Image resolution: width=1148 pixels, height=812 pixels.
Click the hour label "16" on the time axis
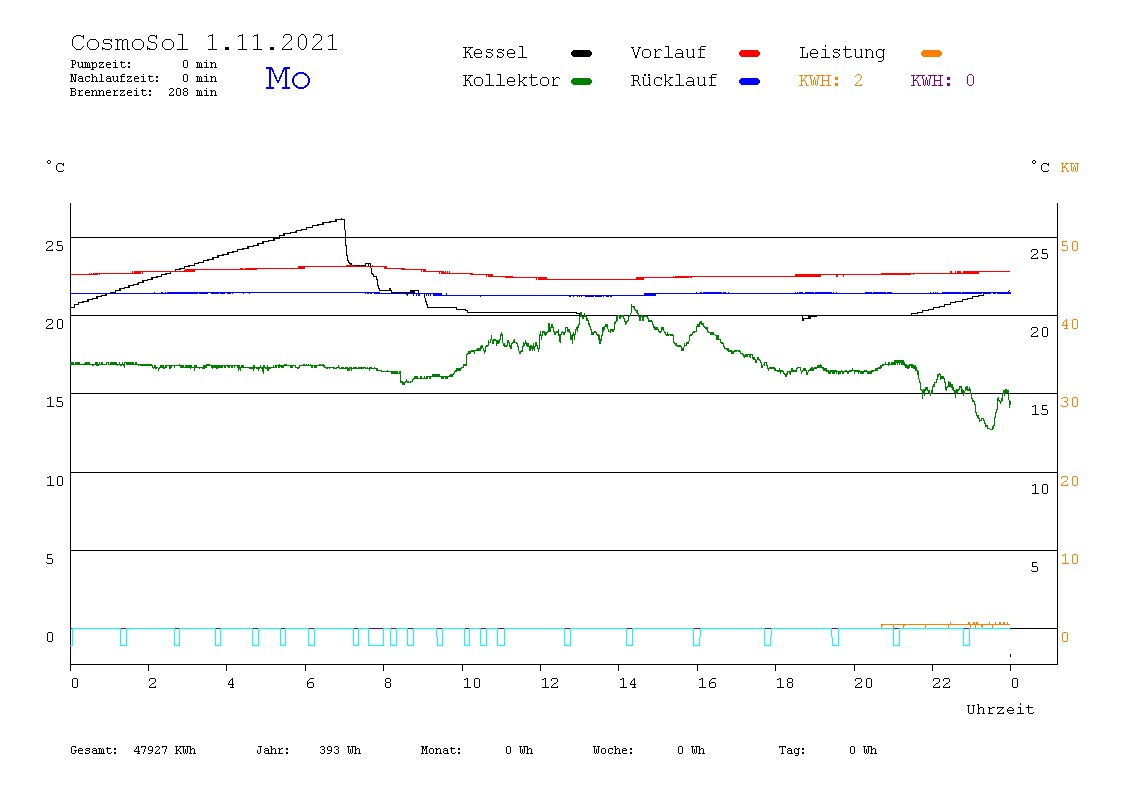(707, 683)
